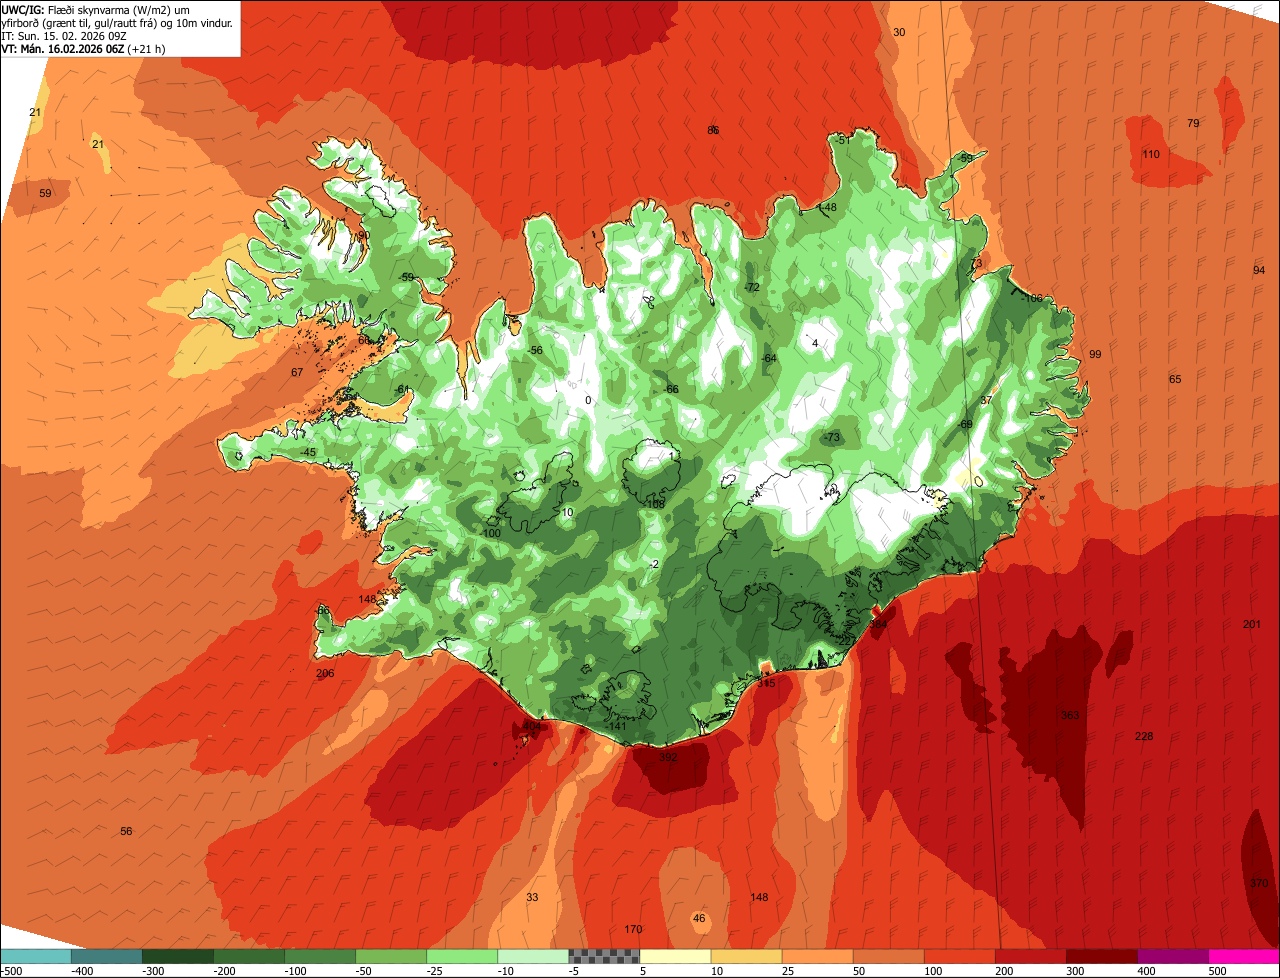Image resolution: width=1280 pixels, height=978 pixels.
Task: Click the '-66' value on the map
Action: pos(671,389)
